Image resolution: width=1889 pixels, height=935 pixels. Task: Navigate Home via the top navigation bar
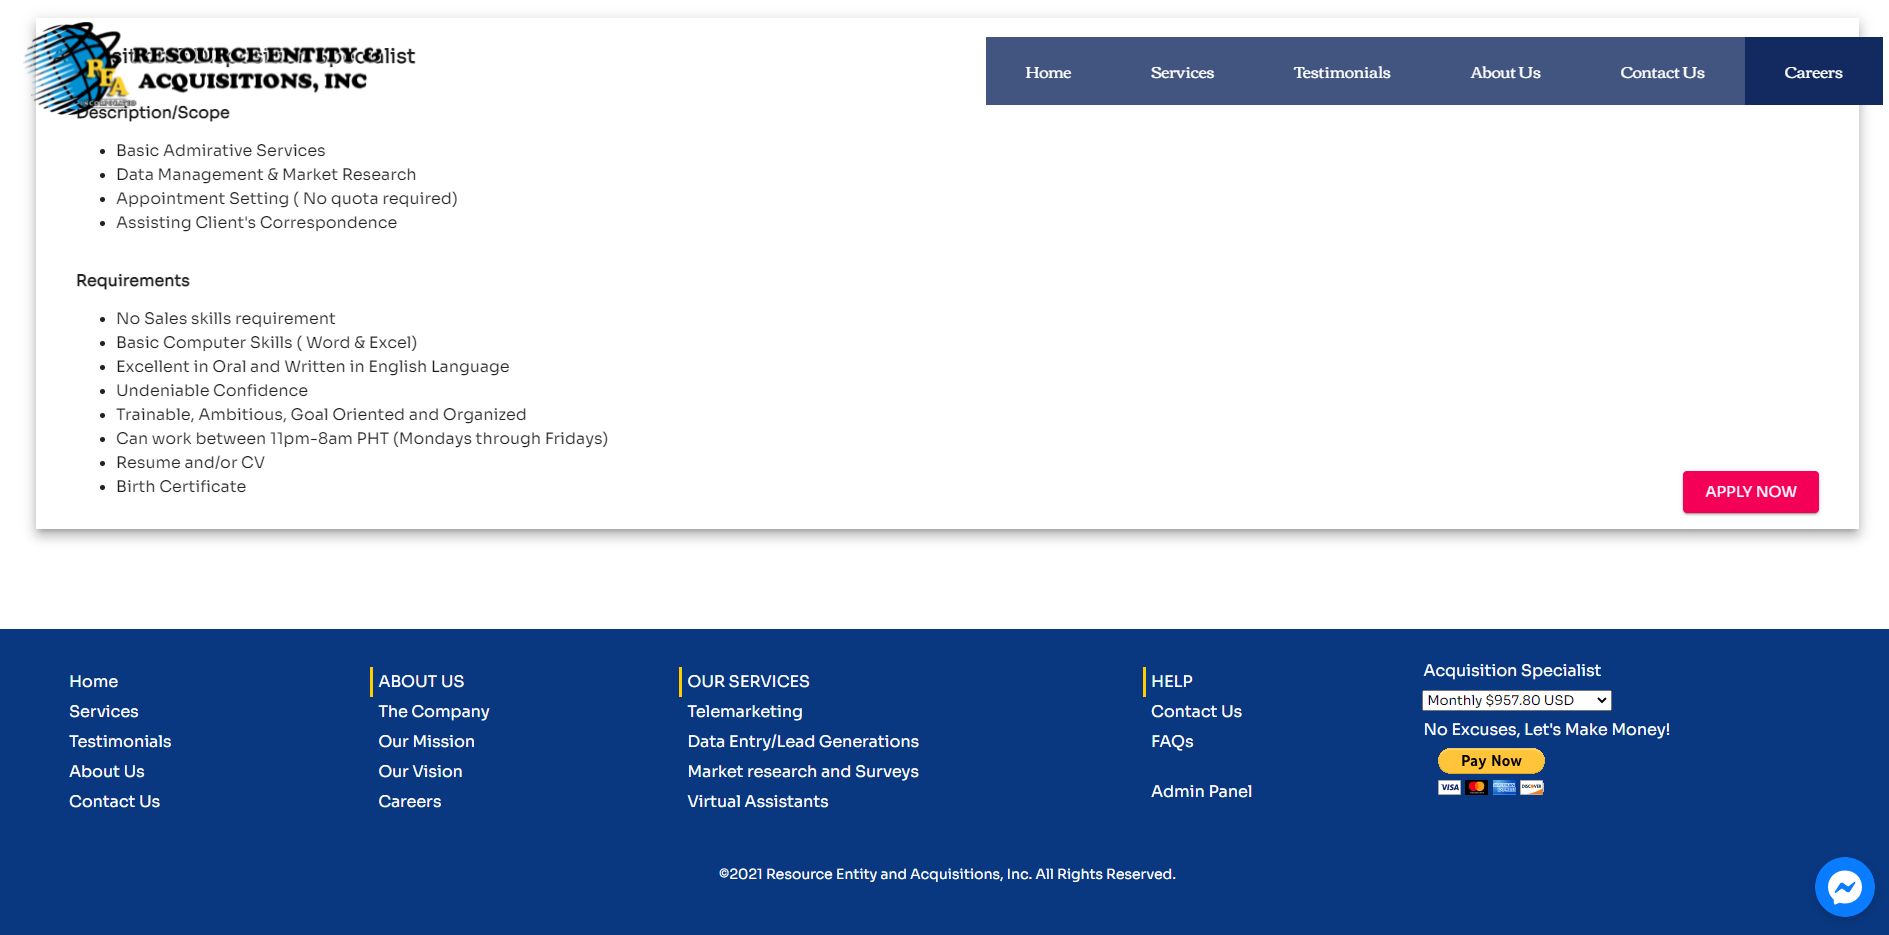point(1047,72)
